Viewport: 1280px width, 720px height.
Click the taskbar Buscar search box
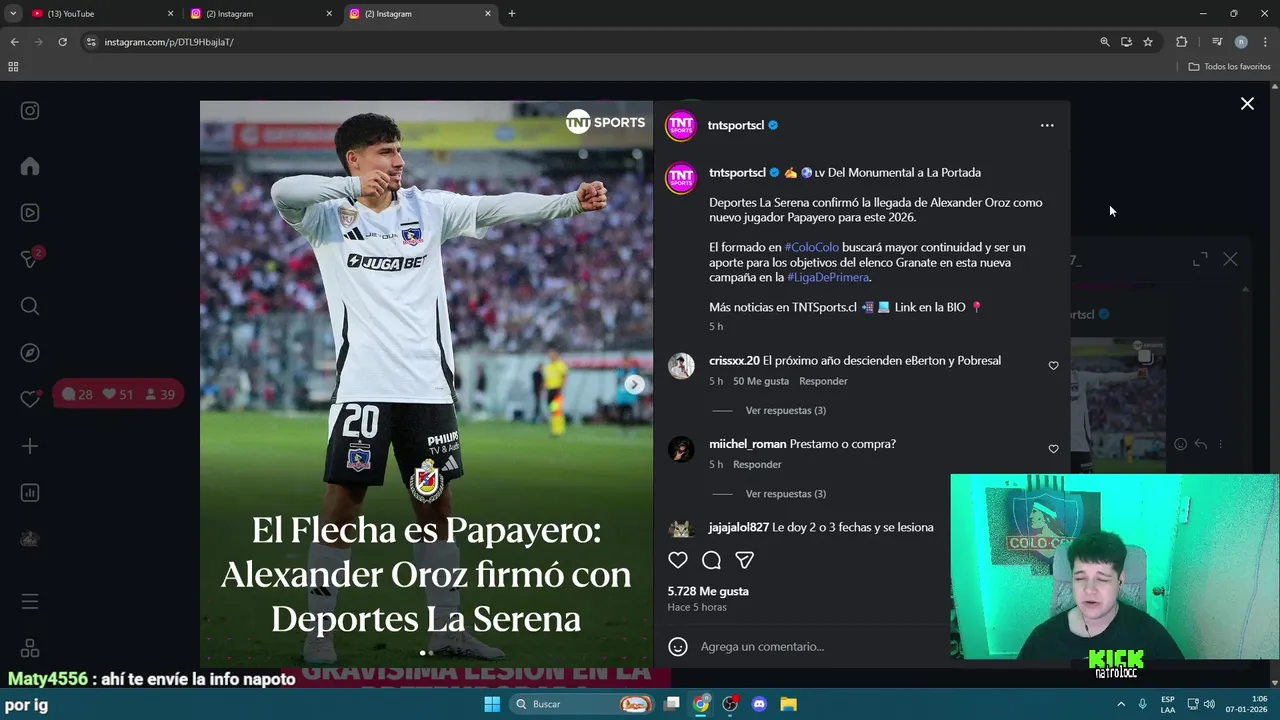click(583, 704)
